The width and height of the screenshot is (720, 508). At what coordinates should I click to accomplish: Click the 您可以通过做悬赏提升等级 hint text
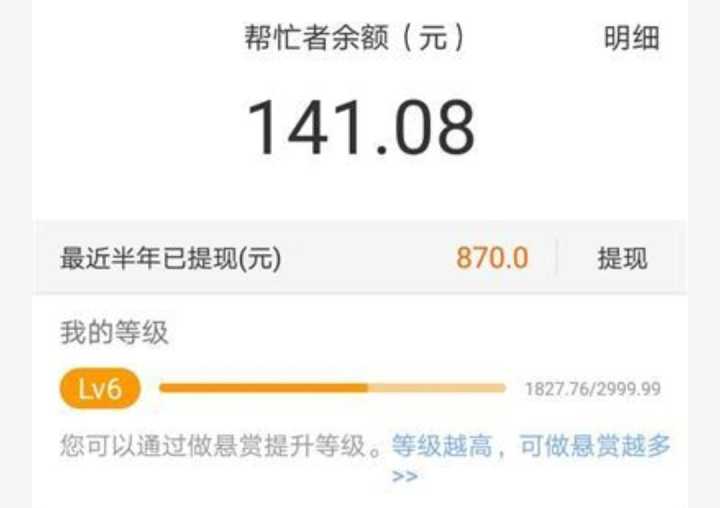point(212,446)
